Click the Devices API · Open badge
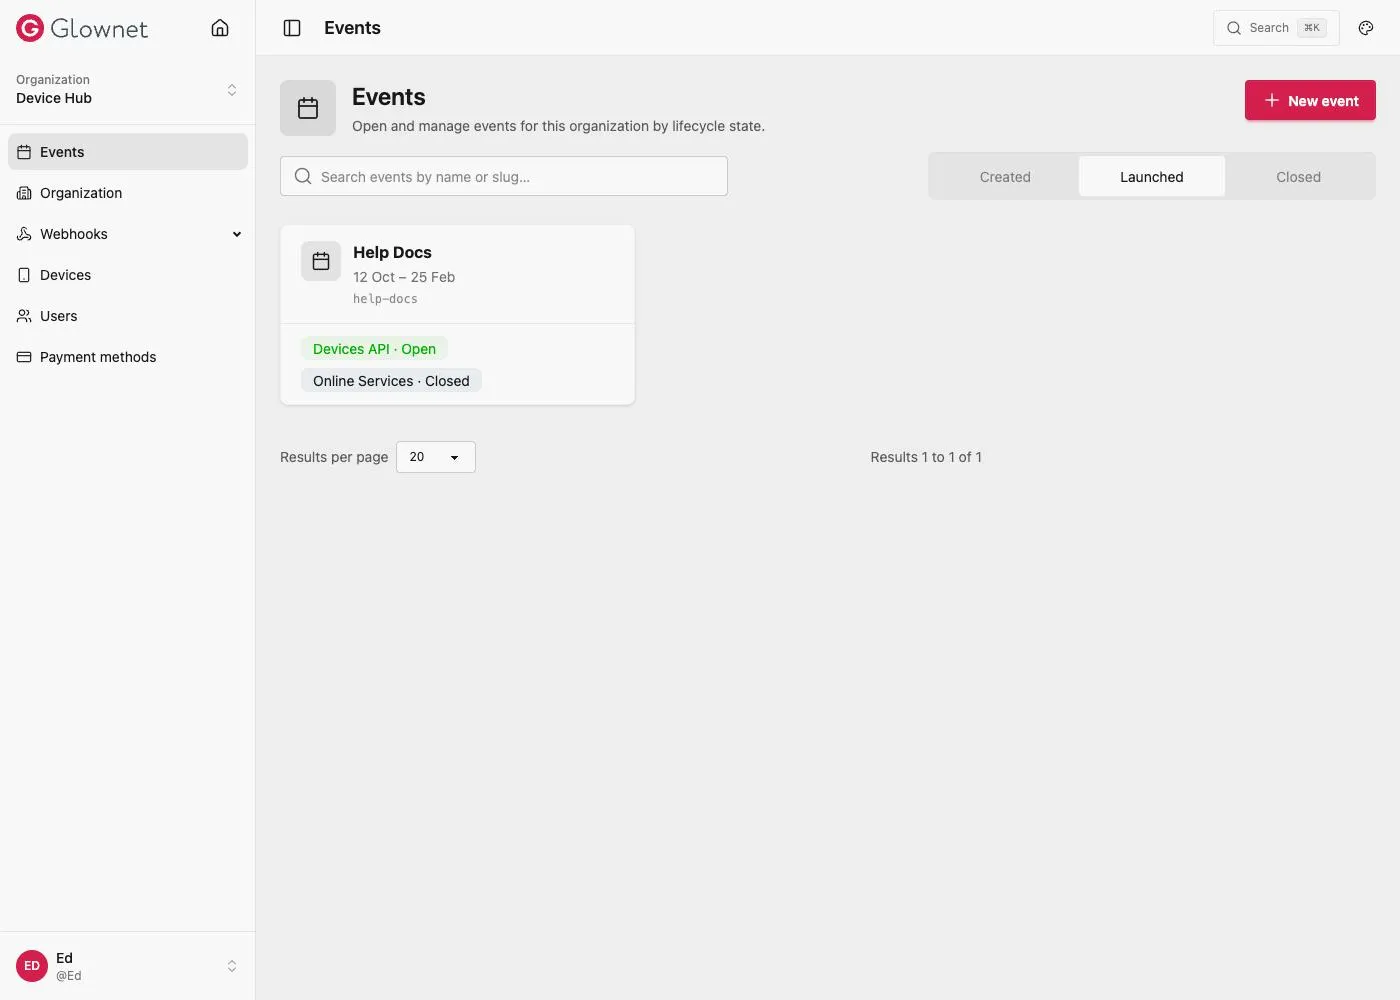 coord(374,349)
